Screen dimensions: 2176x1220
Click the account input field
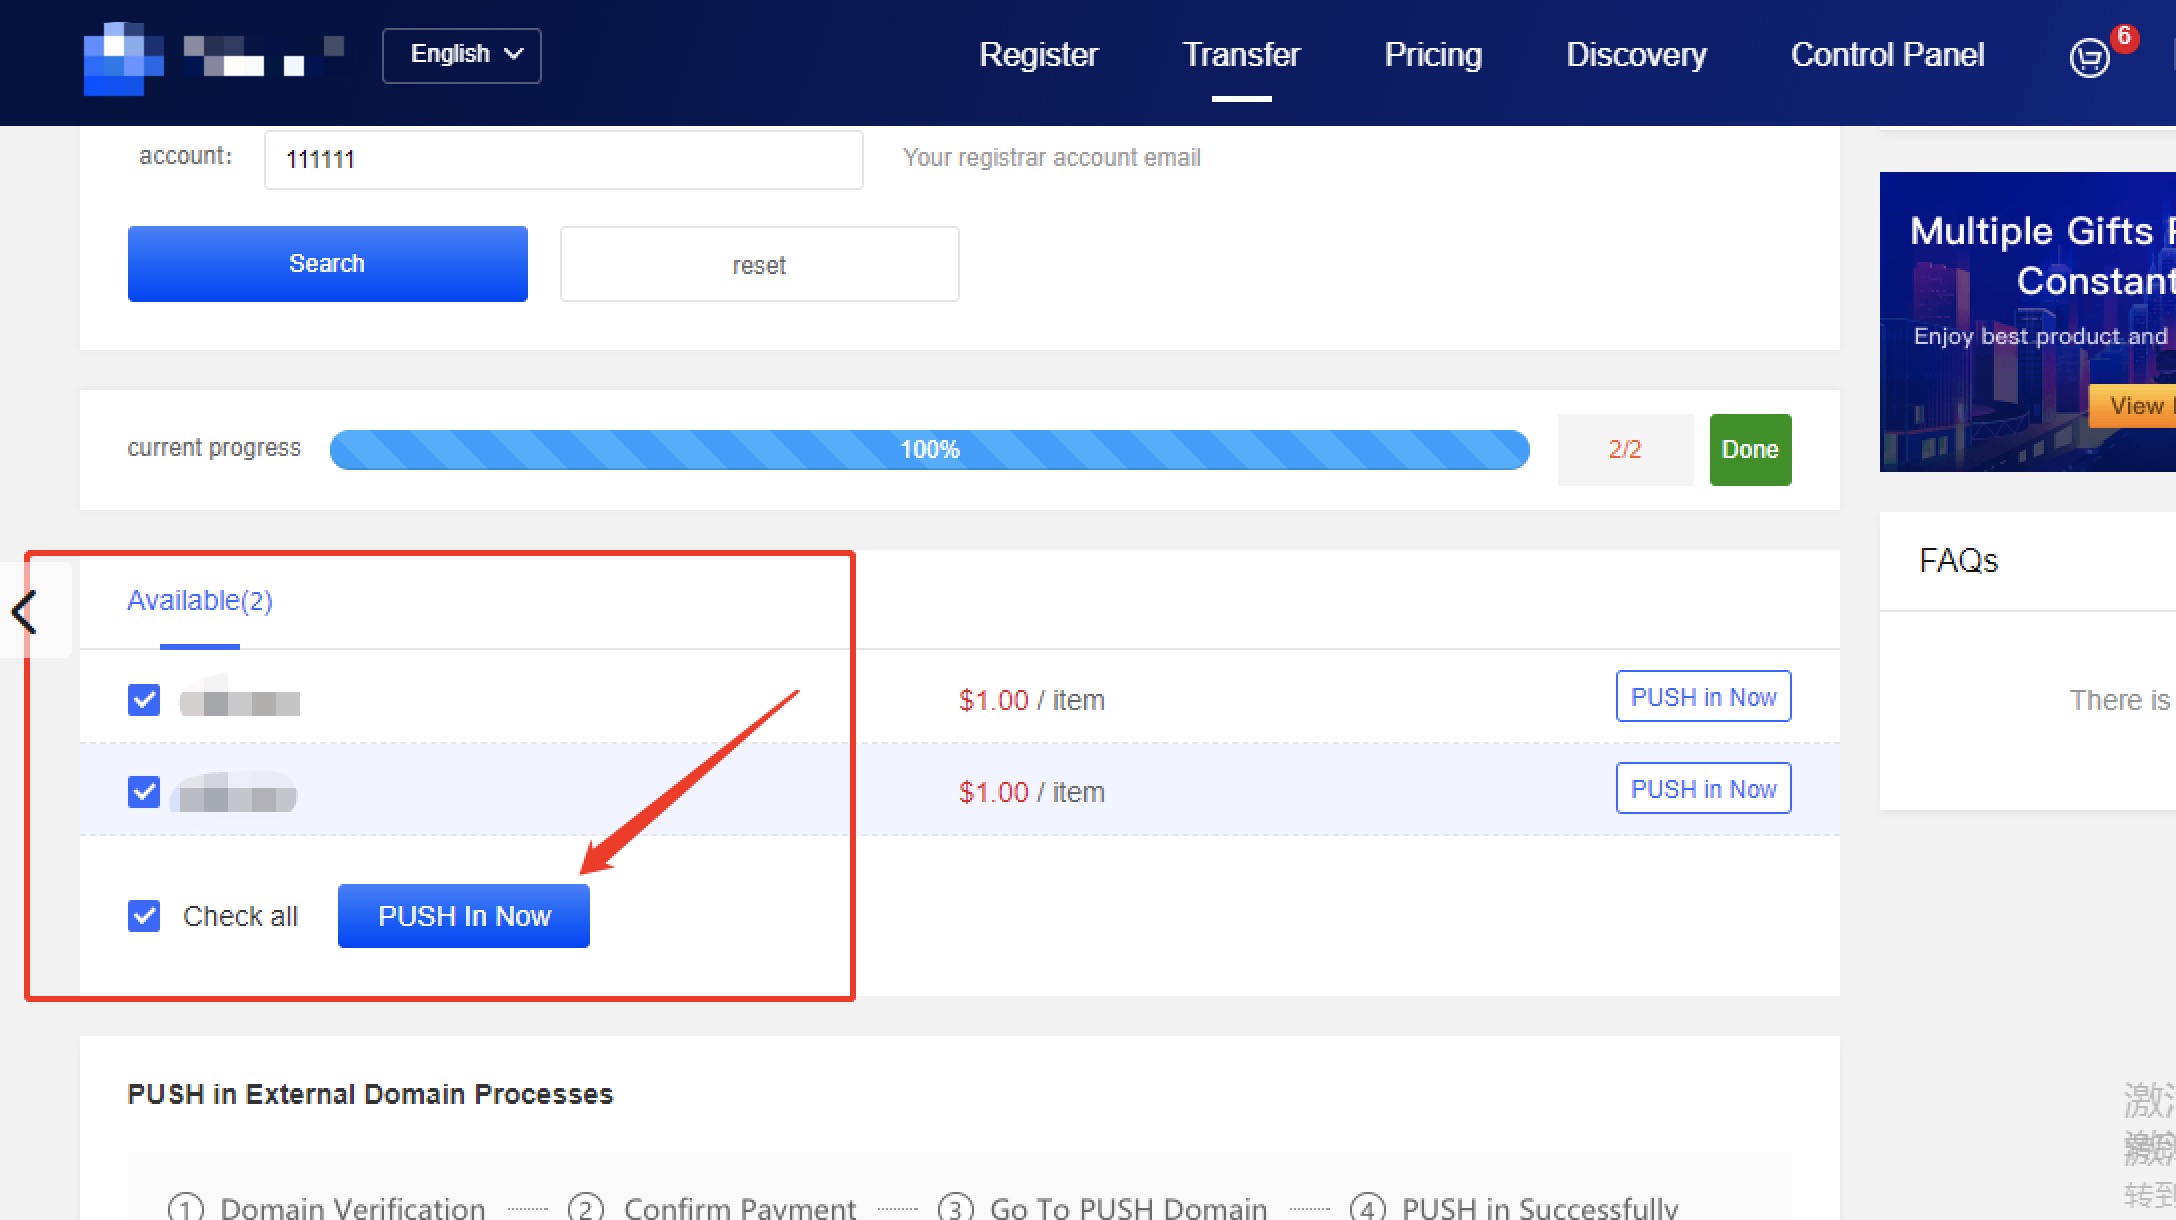pos(563,160)
